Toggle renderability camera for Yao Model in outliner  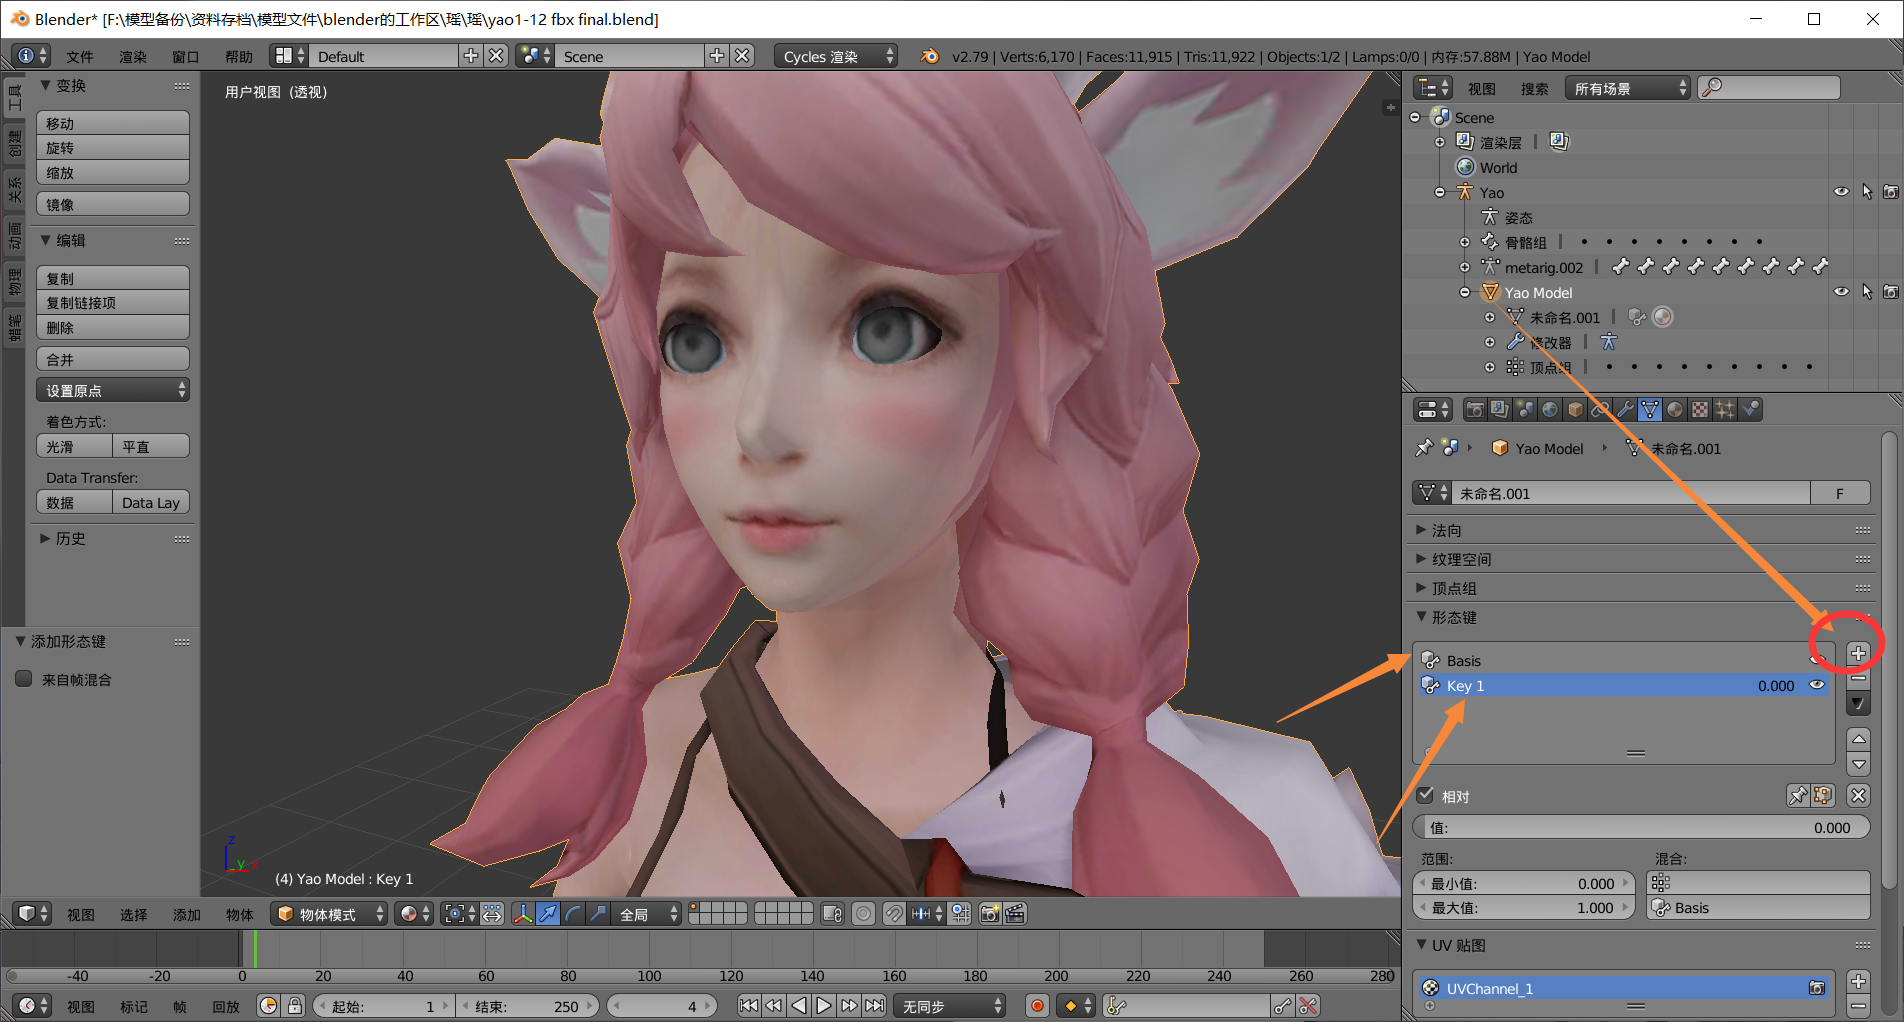(x=1890, y=292)
